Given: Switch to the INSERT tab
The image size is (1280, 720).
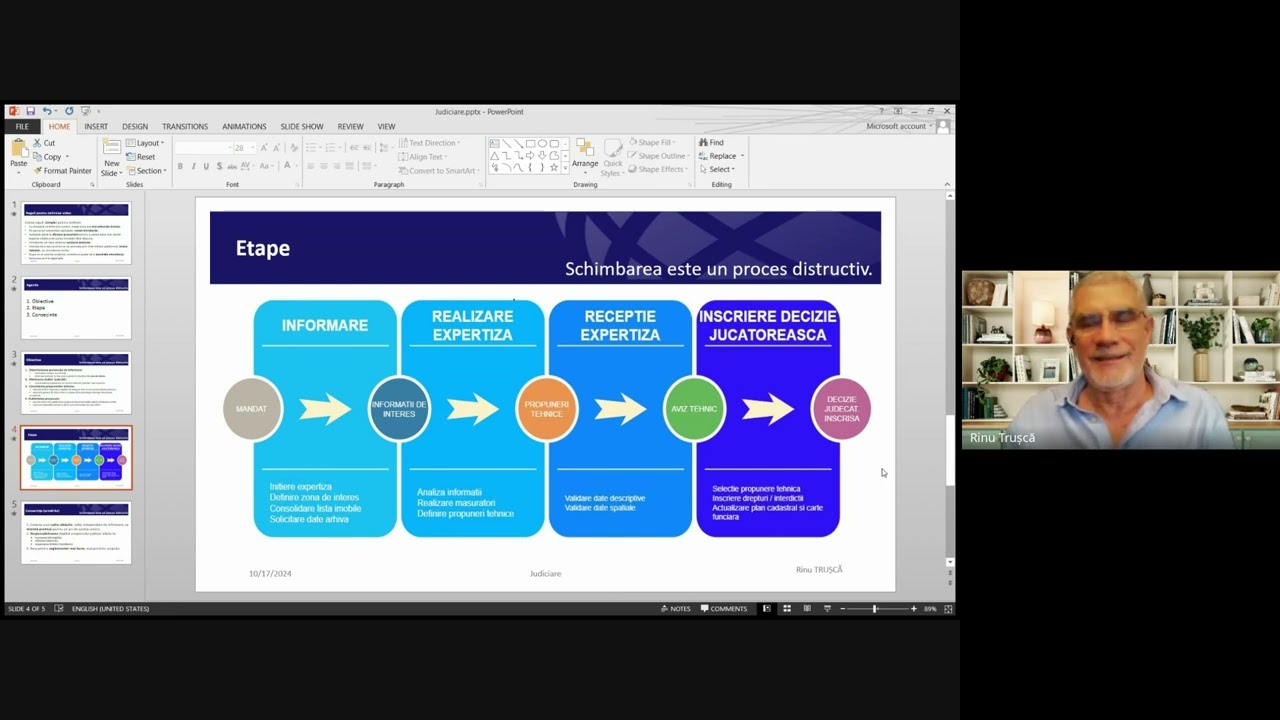Looking at the screenshot, I should [96, 127].
